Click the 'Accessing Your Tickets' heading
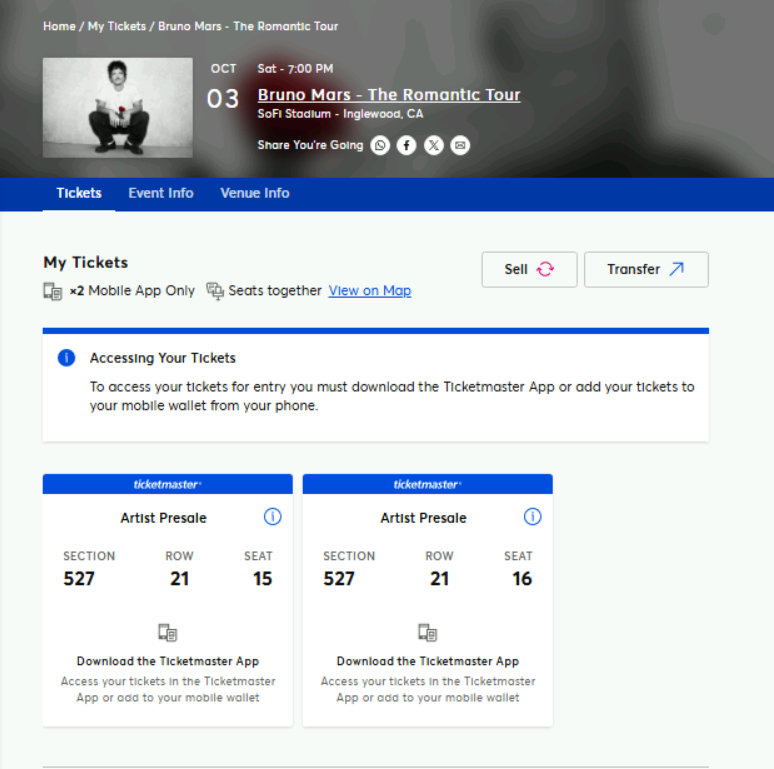The width and height of the screenshot is (774, 769). tap(163, 358)
